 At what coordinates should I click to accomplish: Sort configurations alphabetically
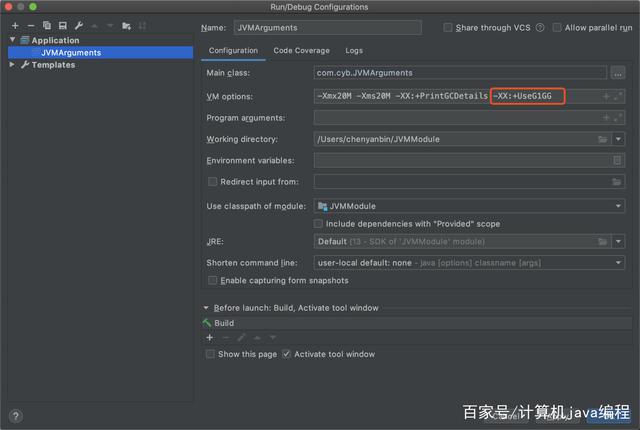click(142, 26)
